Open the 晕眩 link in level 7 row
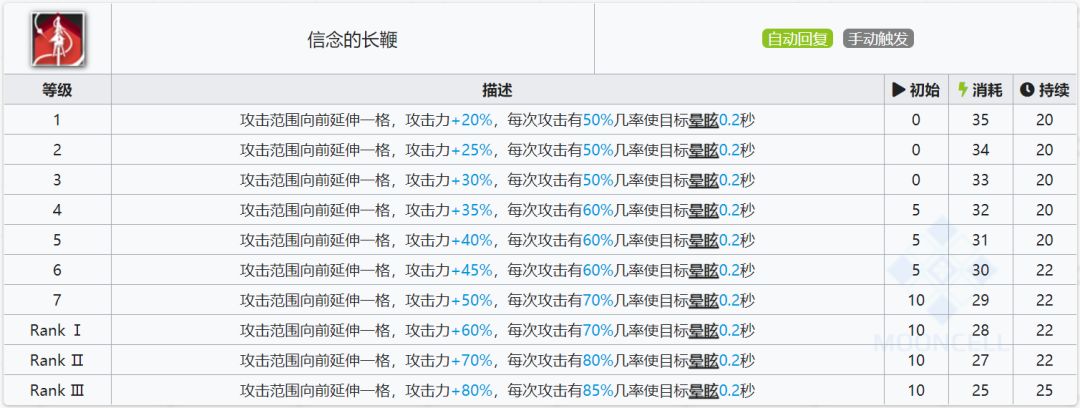1080x408 pixels. (x=704, y=300)
